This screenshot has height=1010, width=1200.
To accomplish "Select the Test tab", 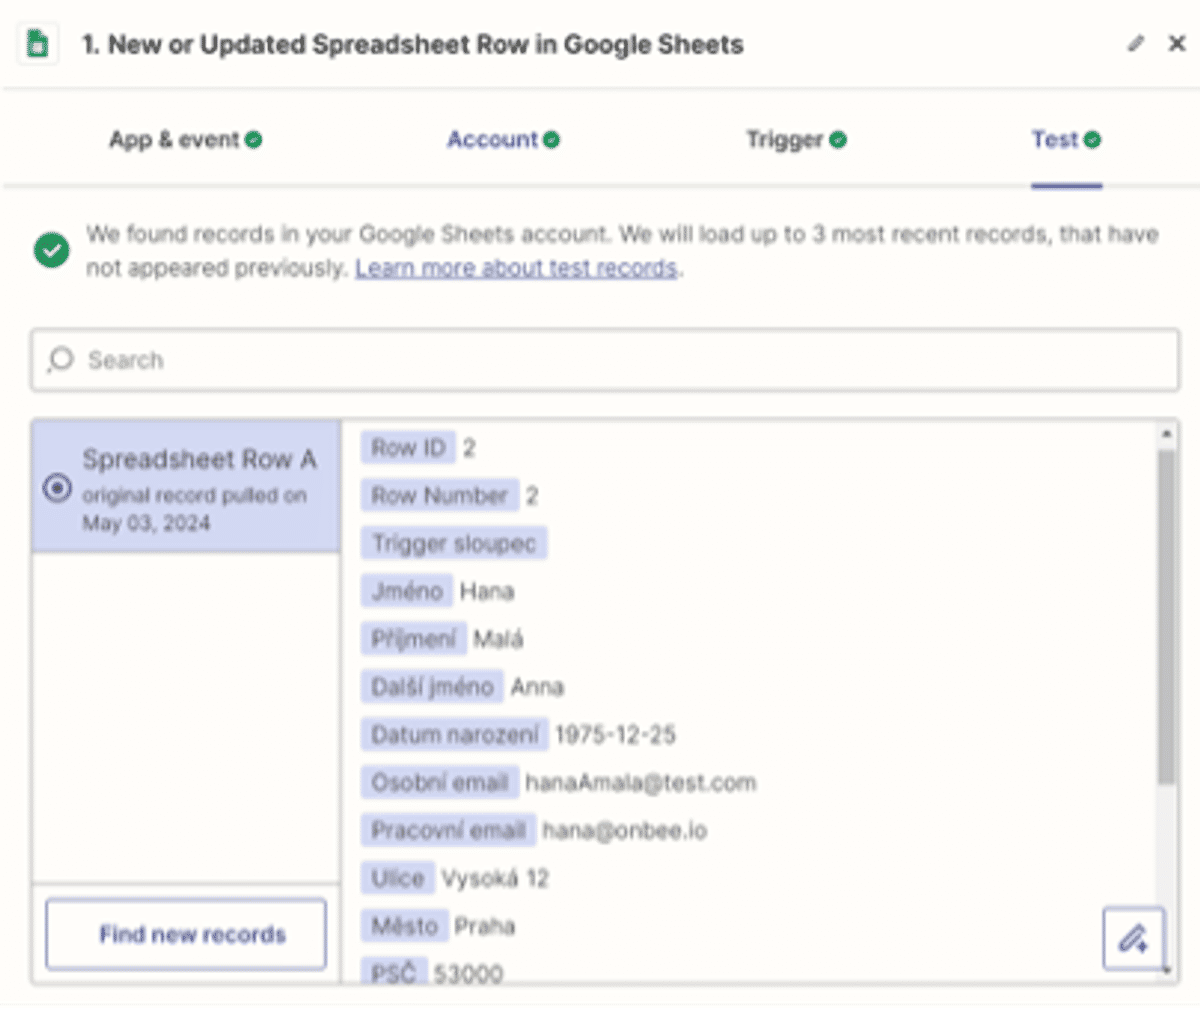I will coord(1065,140).
